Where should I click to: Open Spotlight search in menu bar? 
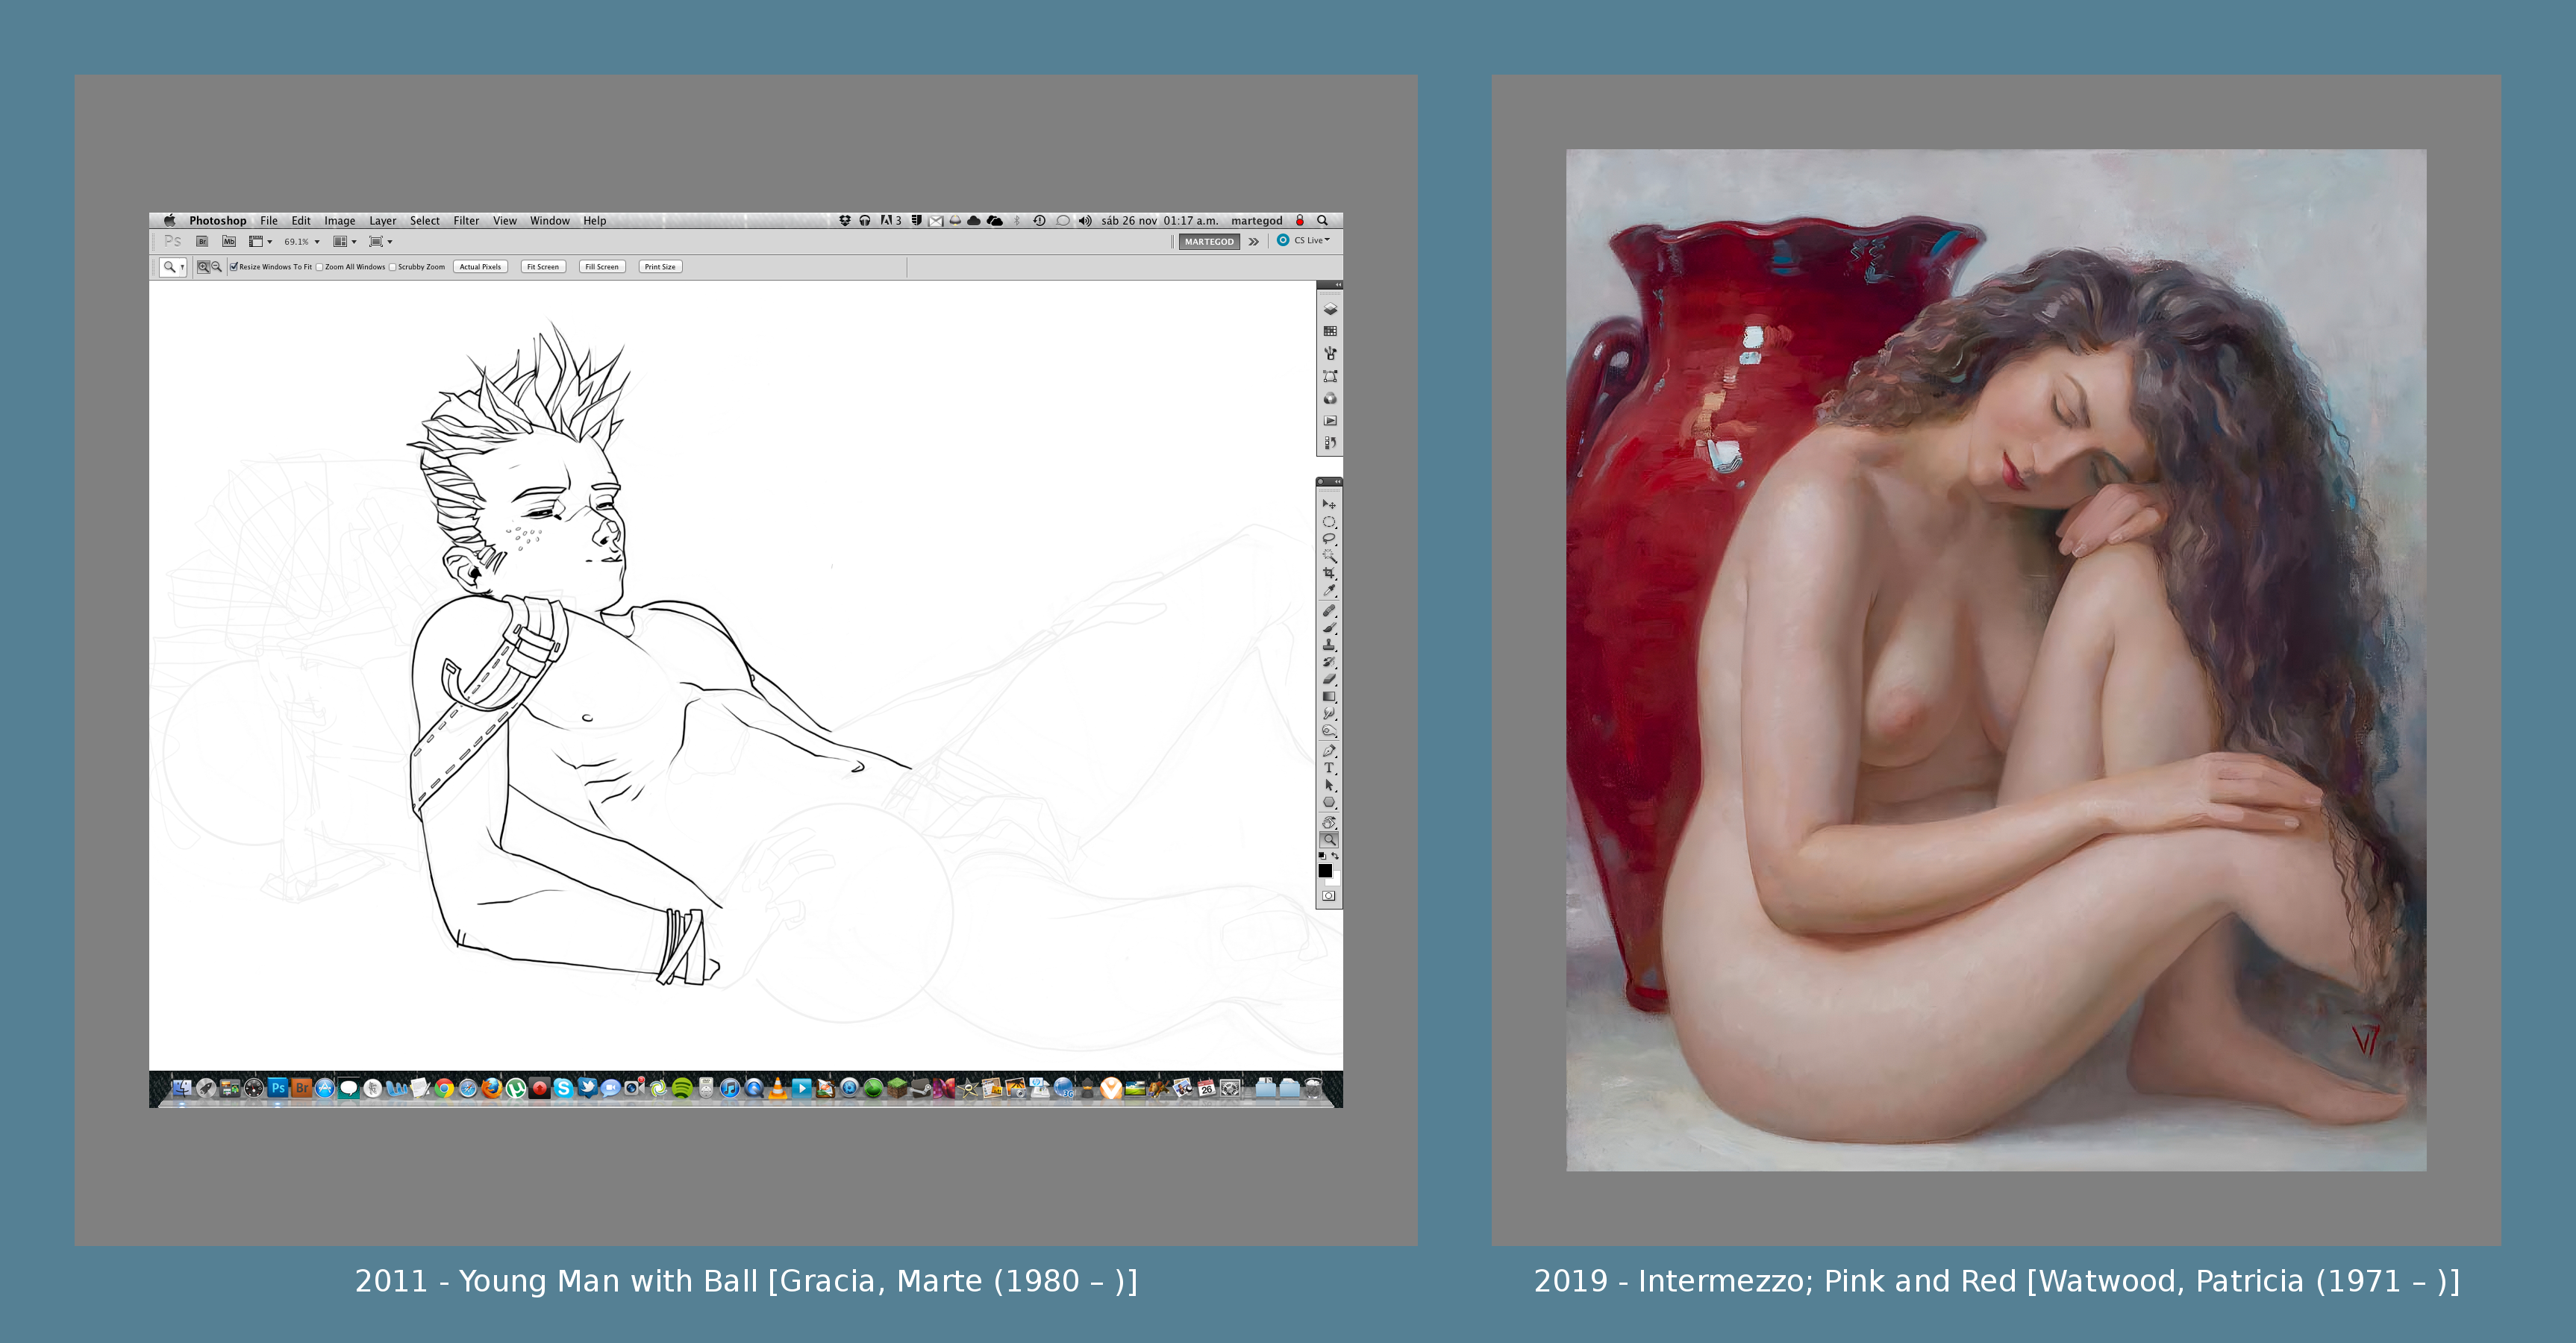tap(1322, 221)
